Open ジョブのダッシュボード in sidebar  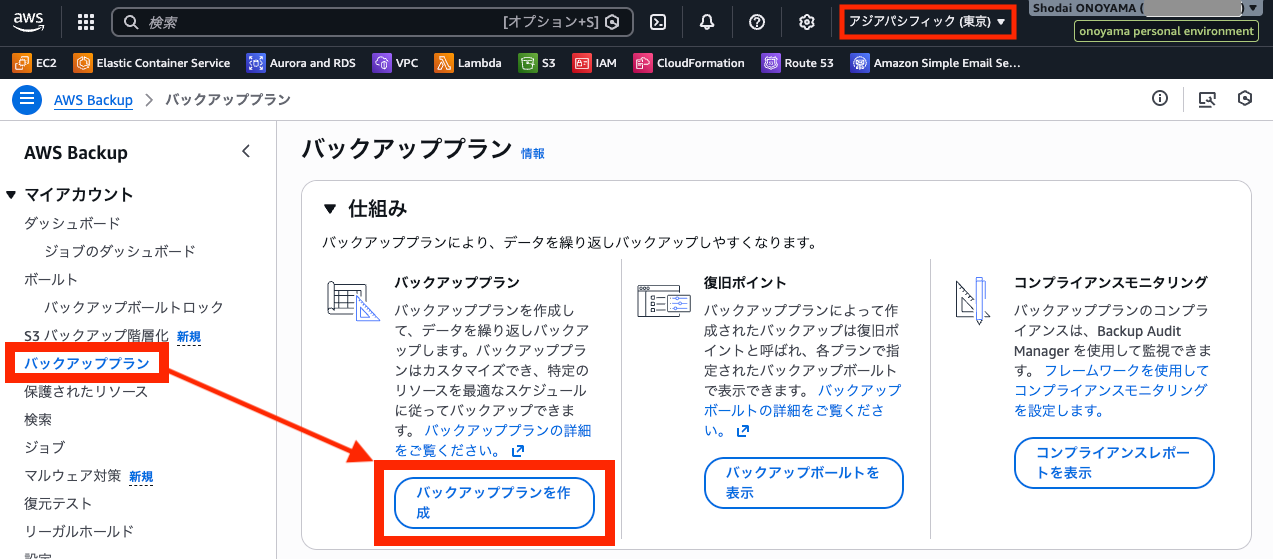[120, 251]
